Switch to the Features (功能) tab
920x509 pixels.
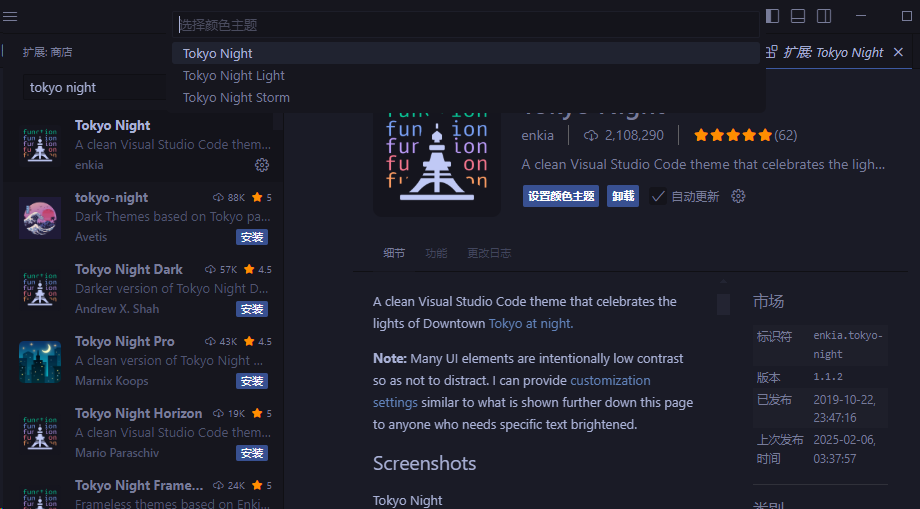pyautogui.click(x=436, y=253)
